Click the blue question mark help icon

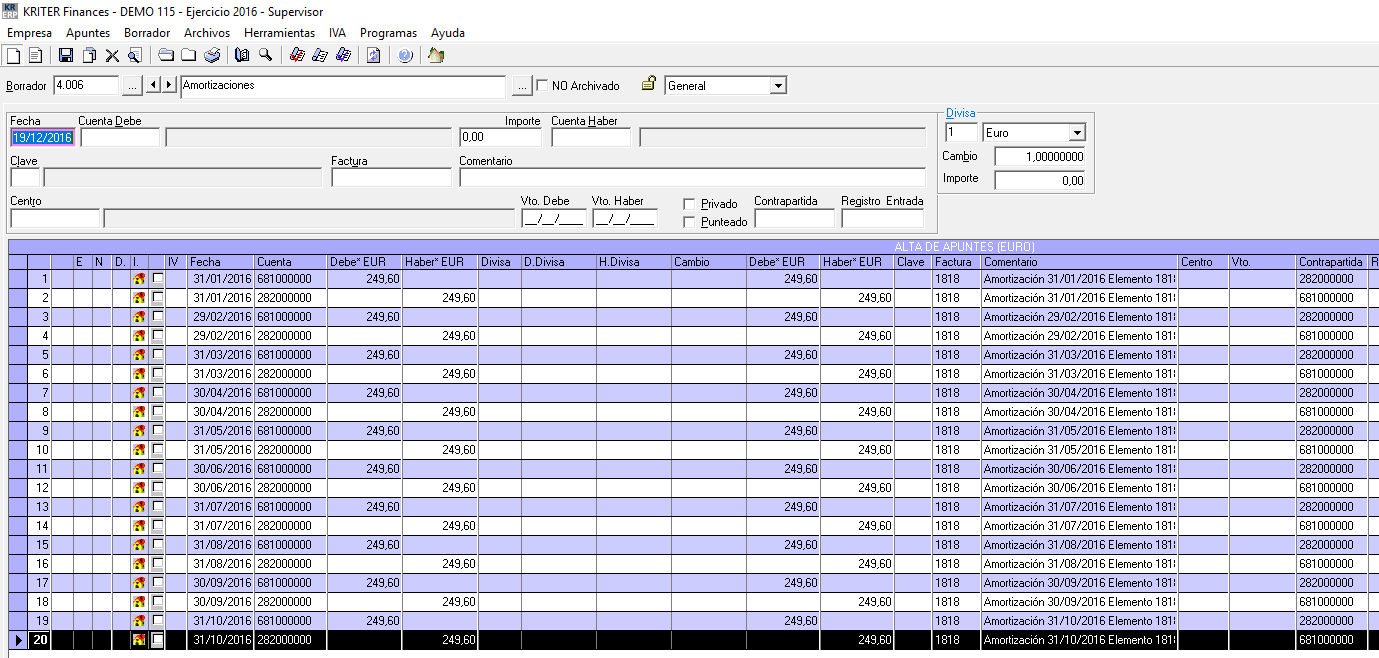(x=405, y=56)
